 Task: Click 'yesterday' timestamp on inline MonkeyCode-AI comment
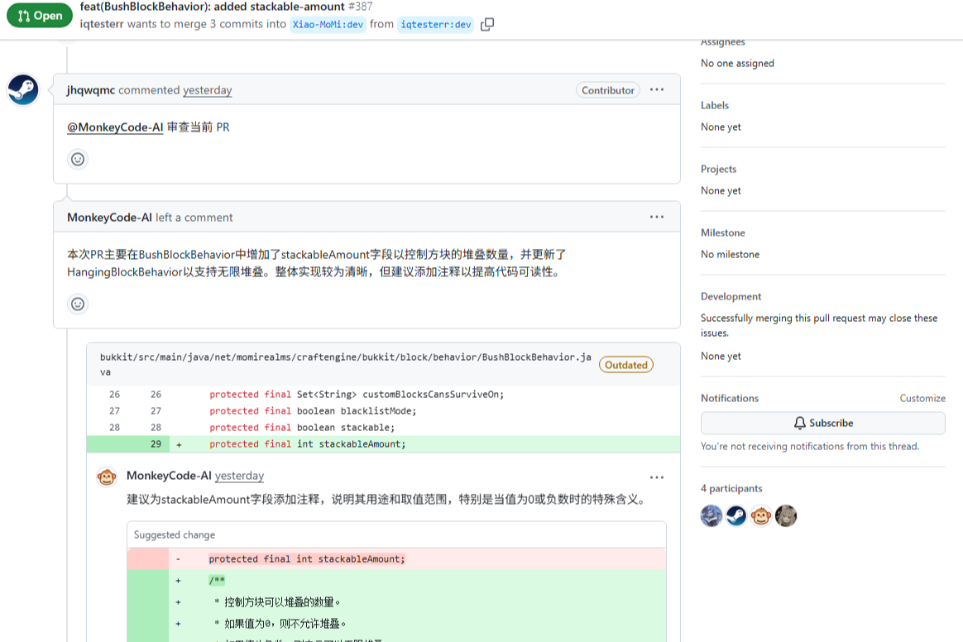(x=240, y=476)
